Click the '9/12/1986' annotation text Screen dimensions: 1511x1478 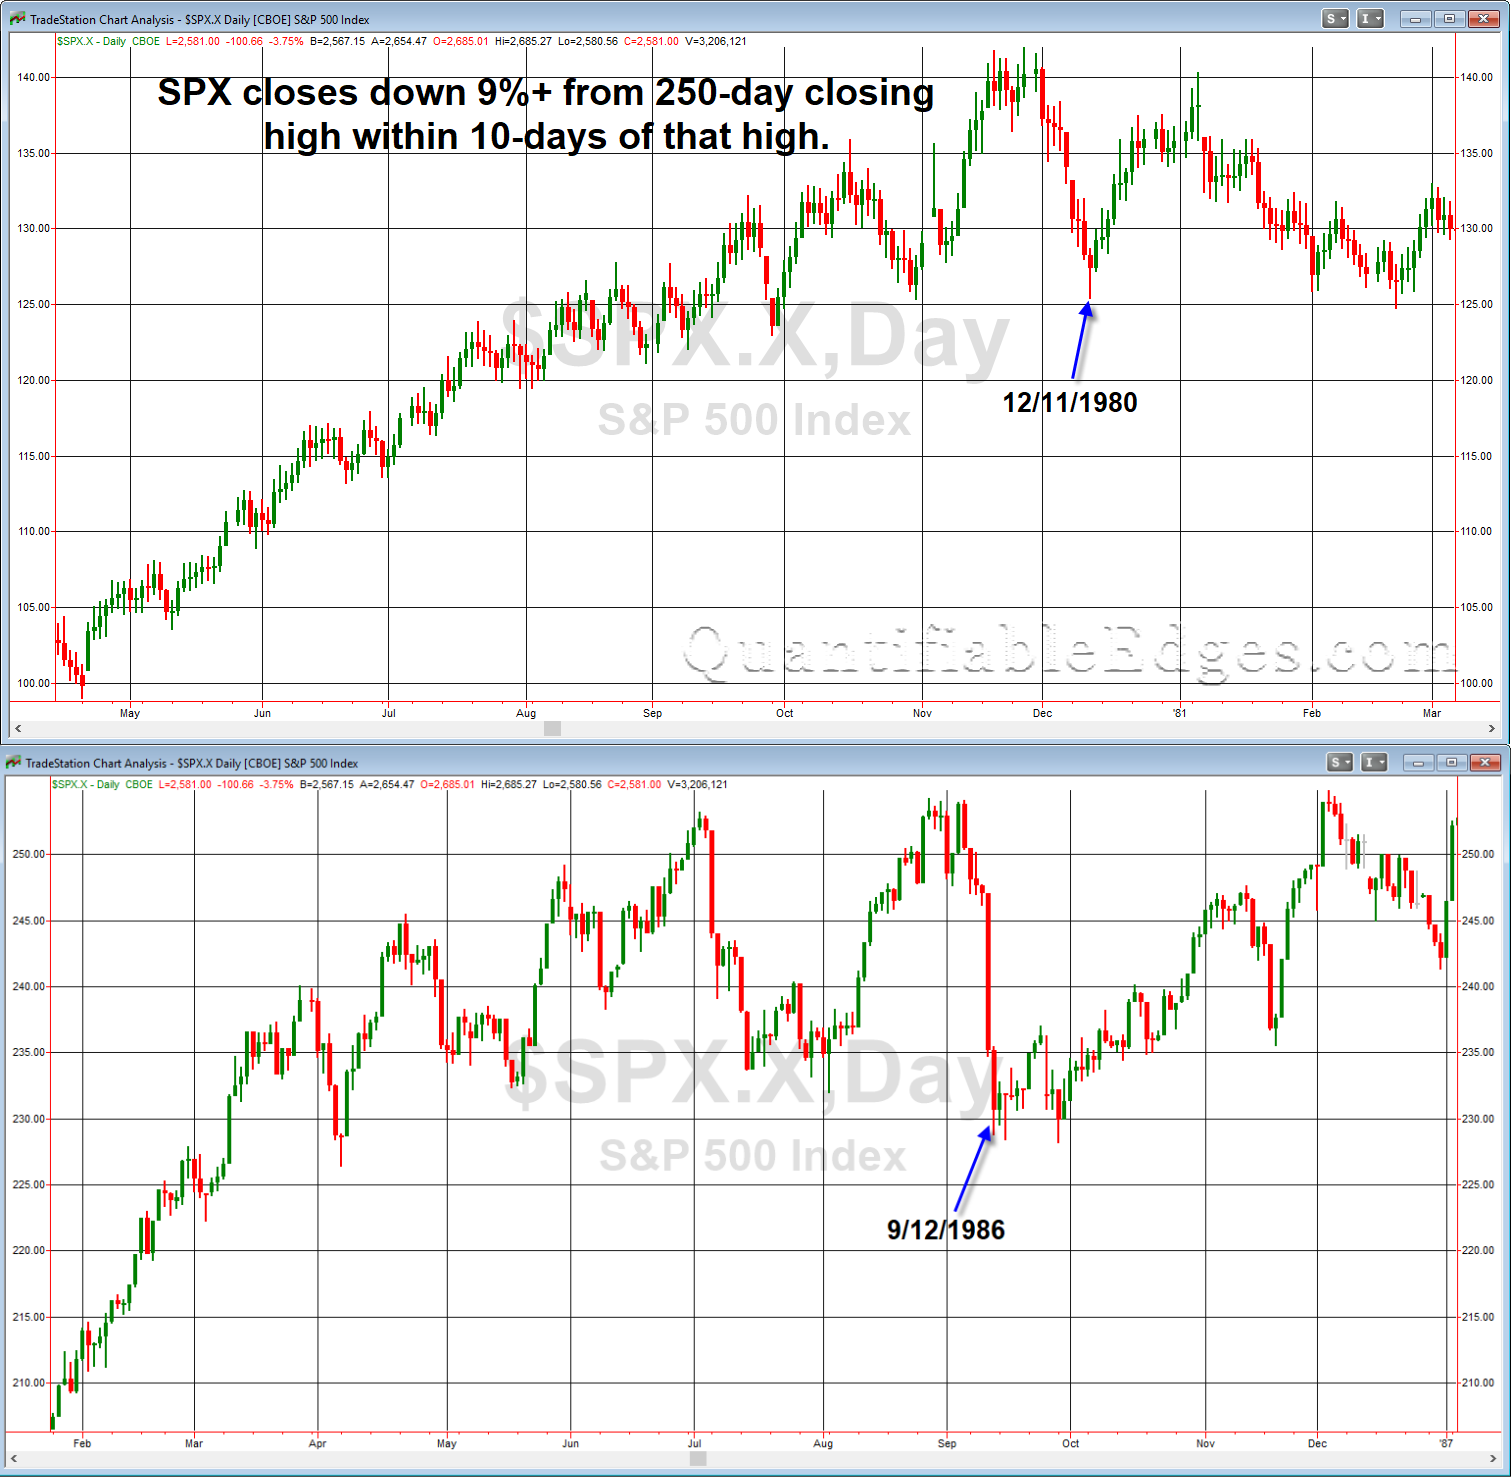(x=946, y=1230)
